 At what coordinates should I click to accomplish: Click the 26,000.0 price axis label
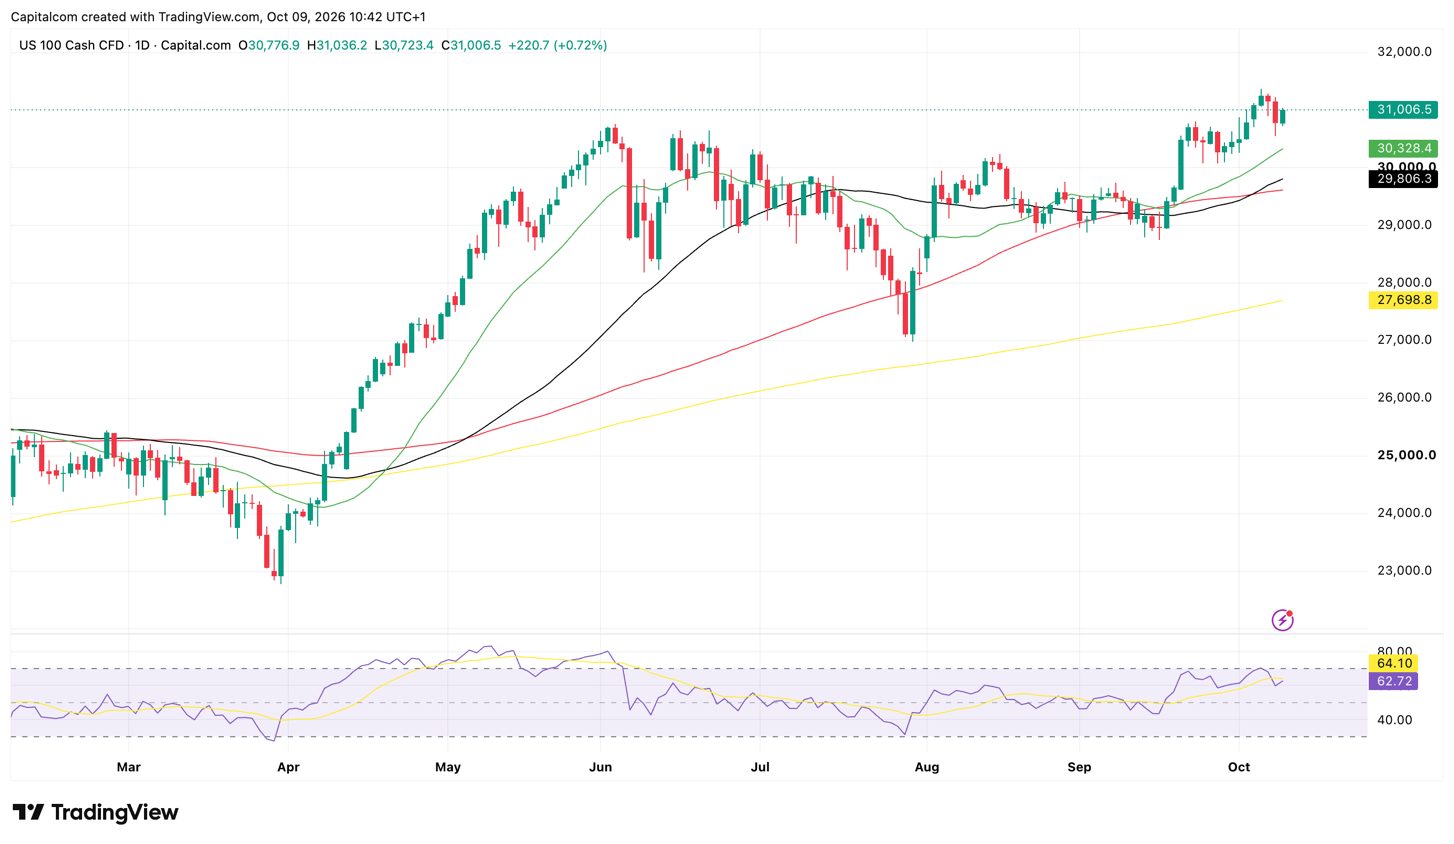tap(1404, 398)
